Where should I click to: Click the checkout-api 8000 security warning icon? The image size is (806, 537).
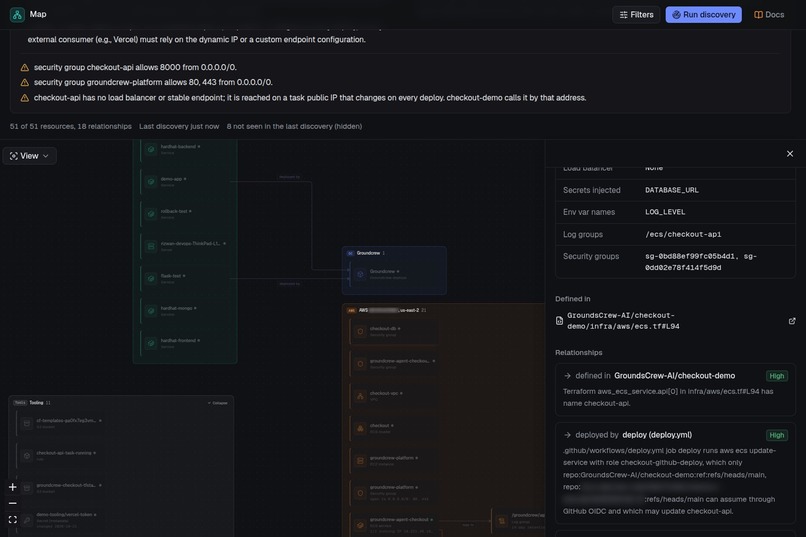click(x=24, y=67)
